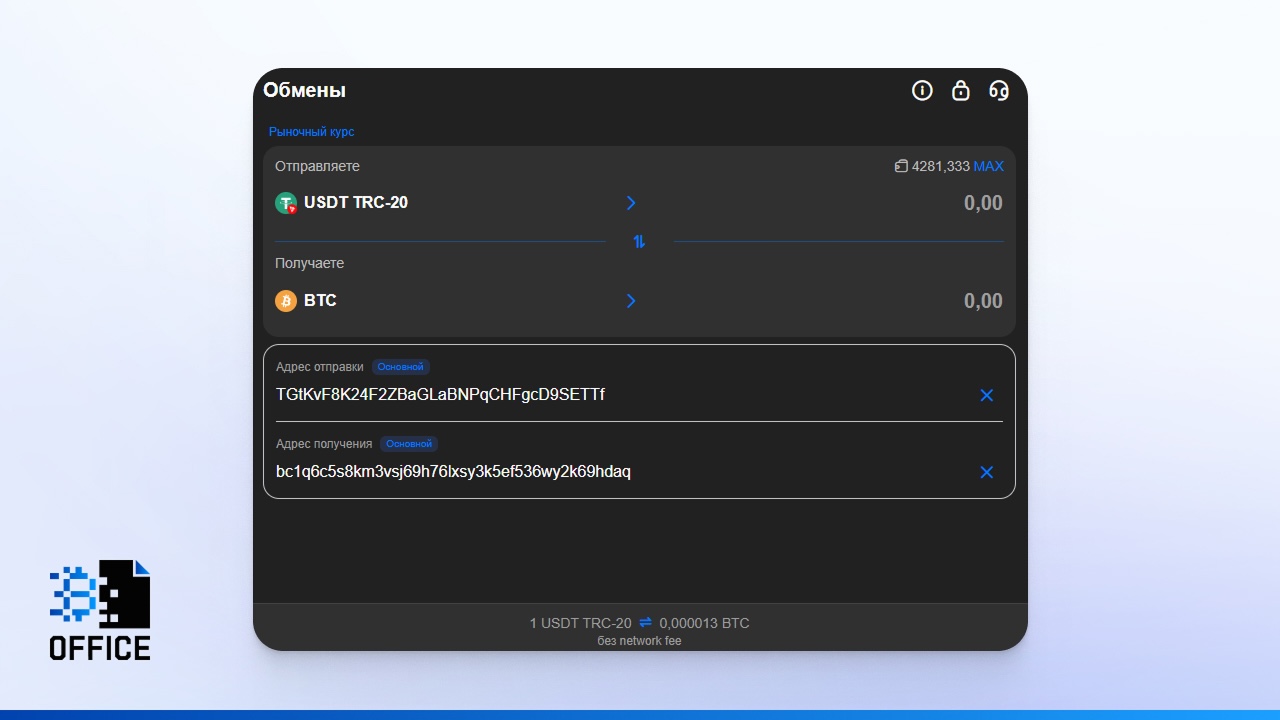
Task: Click the orange Bitcoin coin icon
Action: coord(286,301)
